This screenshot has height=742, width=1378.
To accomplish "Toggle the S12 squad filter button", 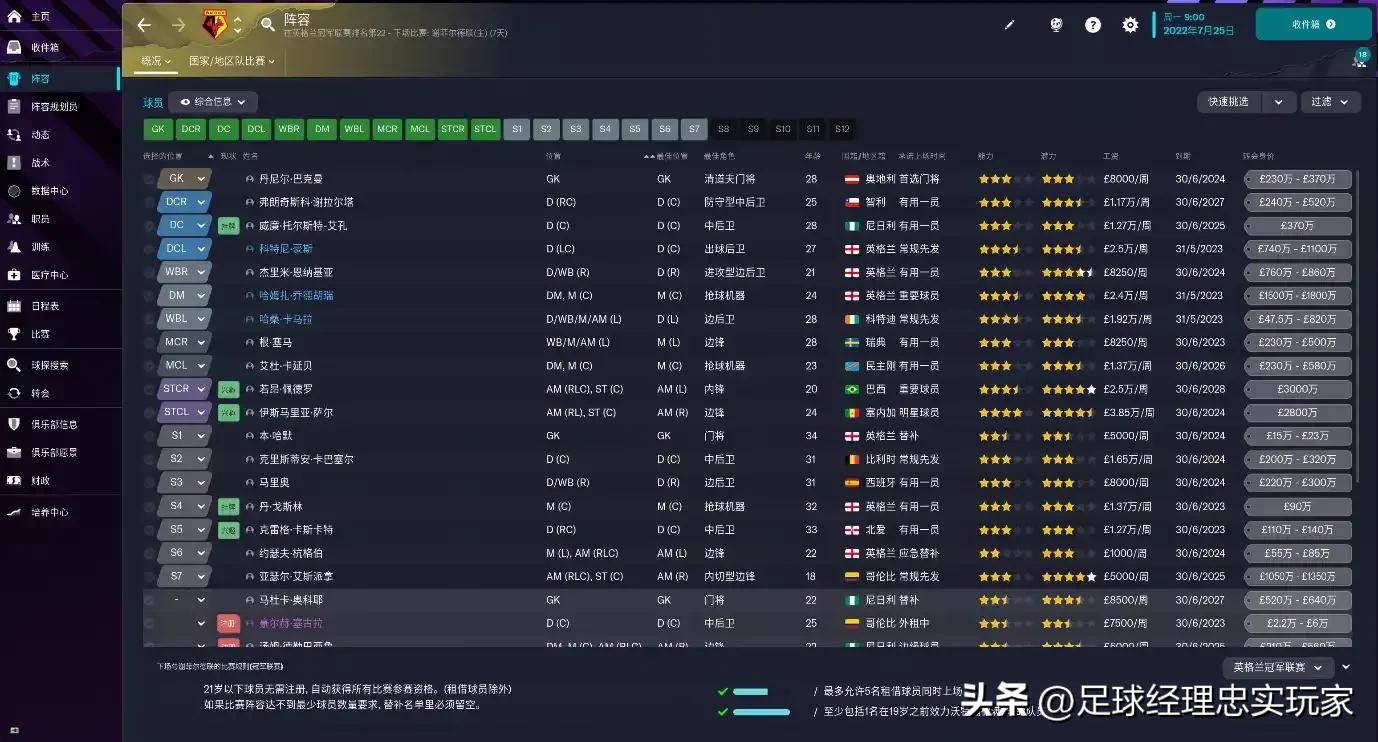I will click(x=842, y=128).
